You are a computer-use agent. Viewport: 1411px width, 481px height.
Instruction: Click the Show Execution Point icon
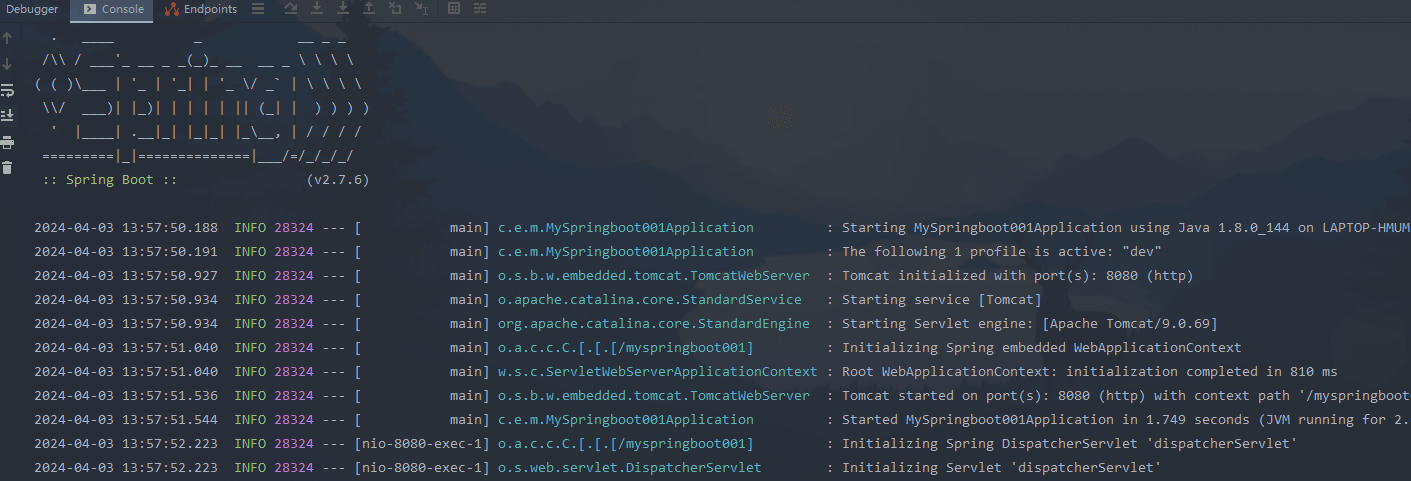(258, 9)
